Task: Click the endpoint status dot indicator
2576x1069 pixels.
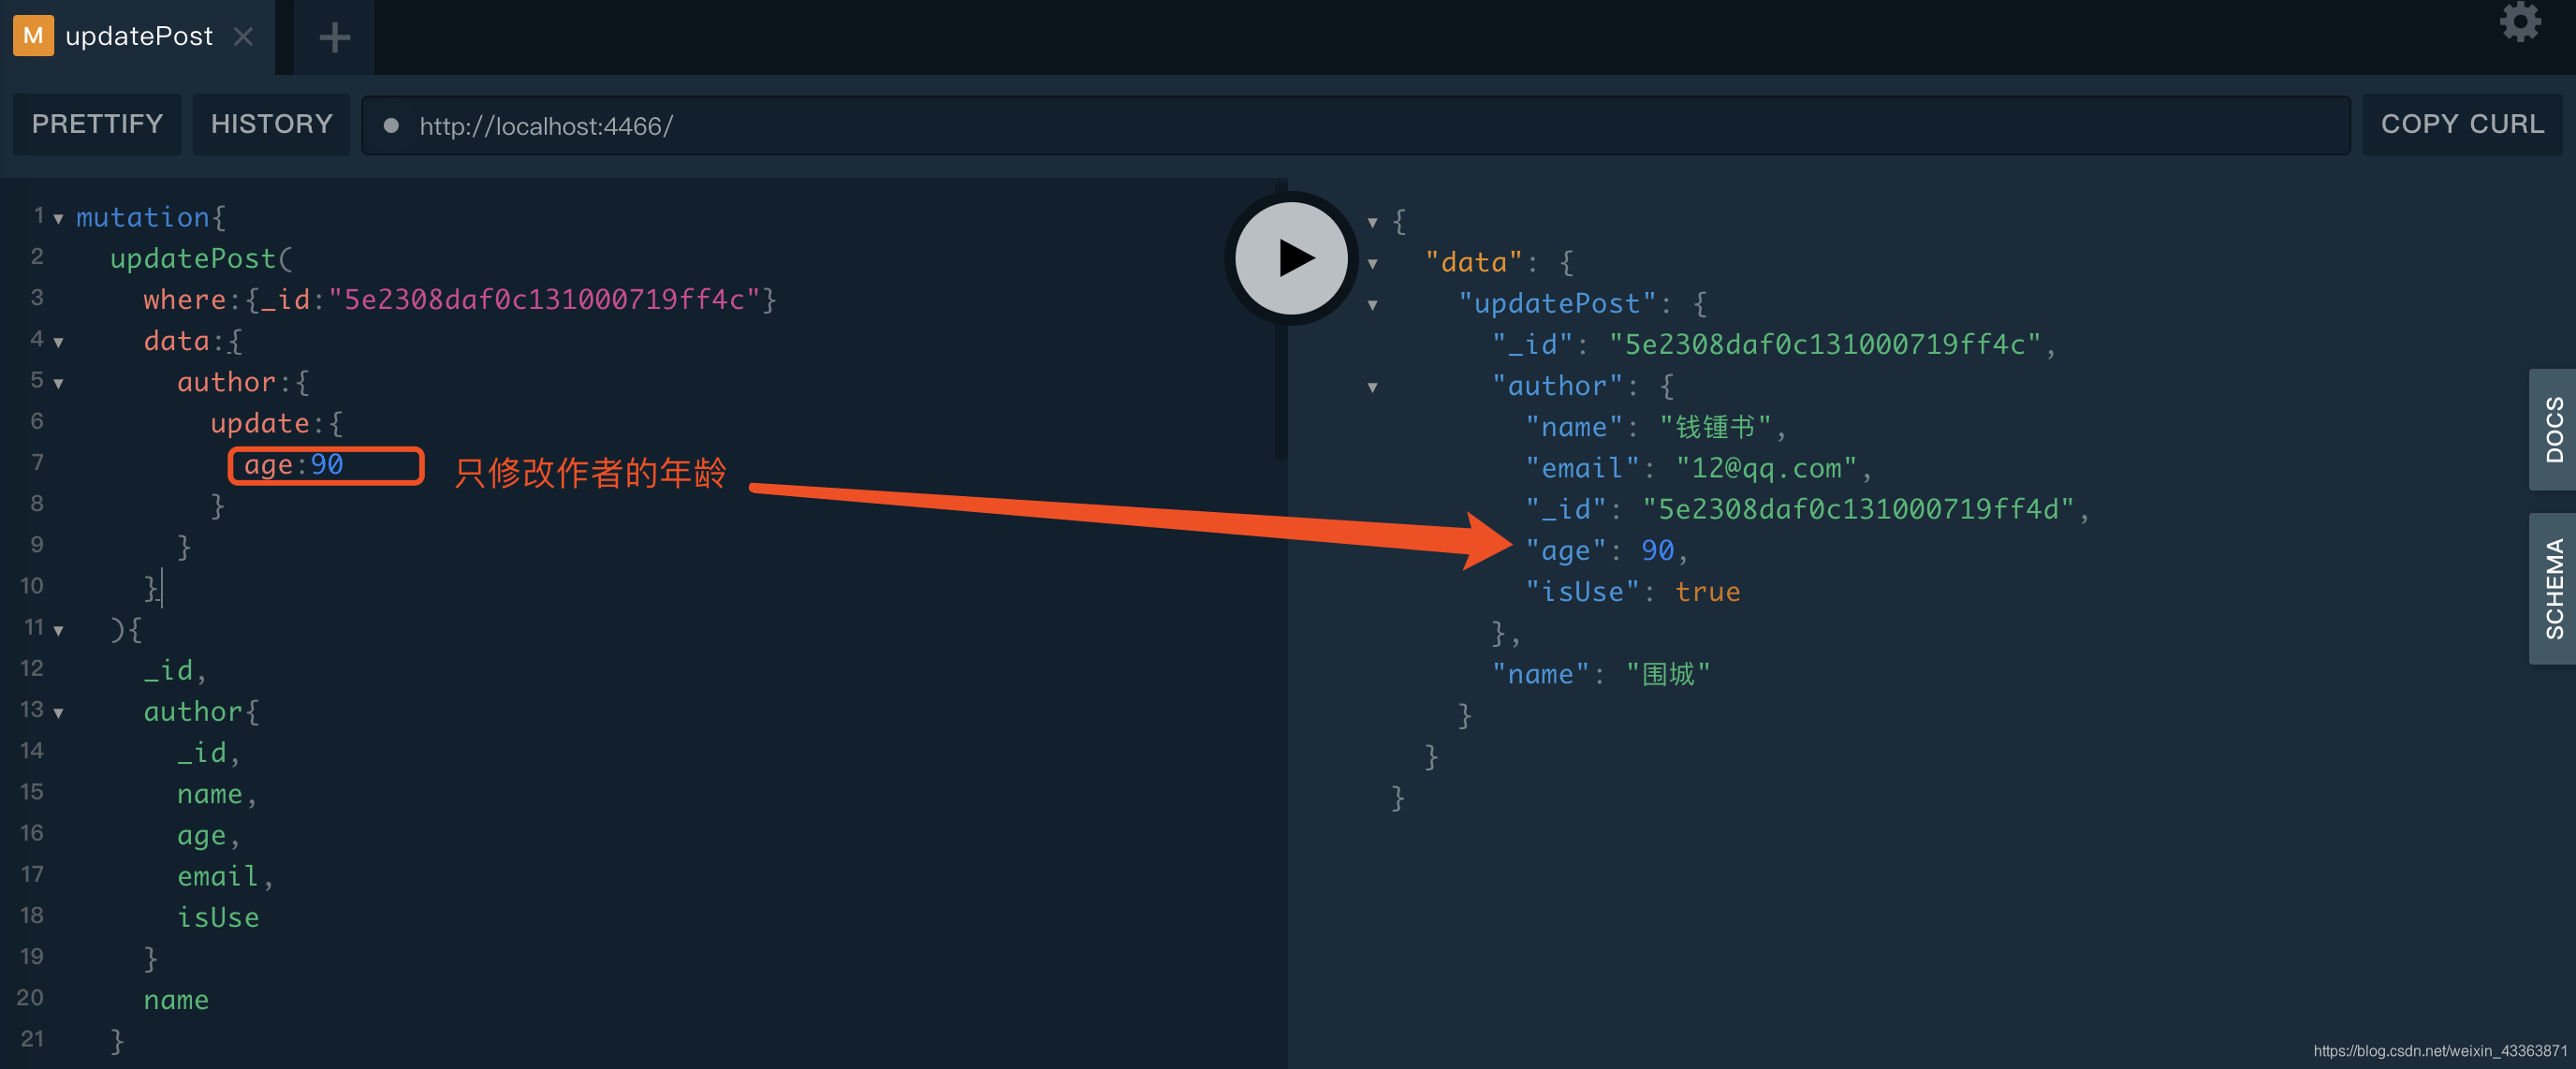Action: click(x=392, y=126)
